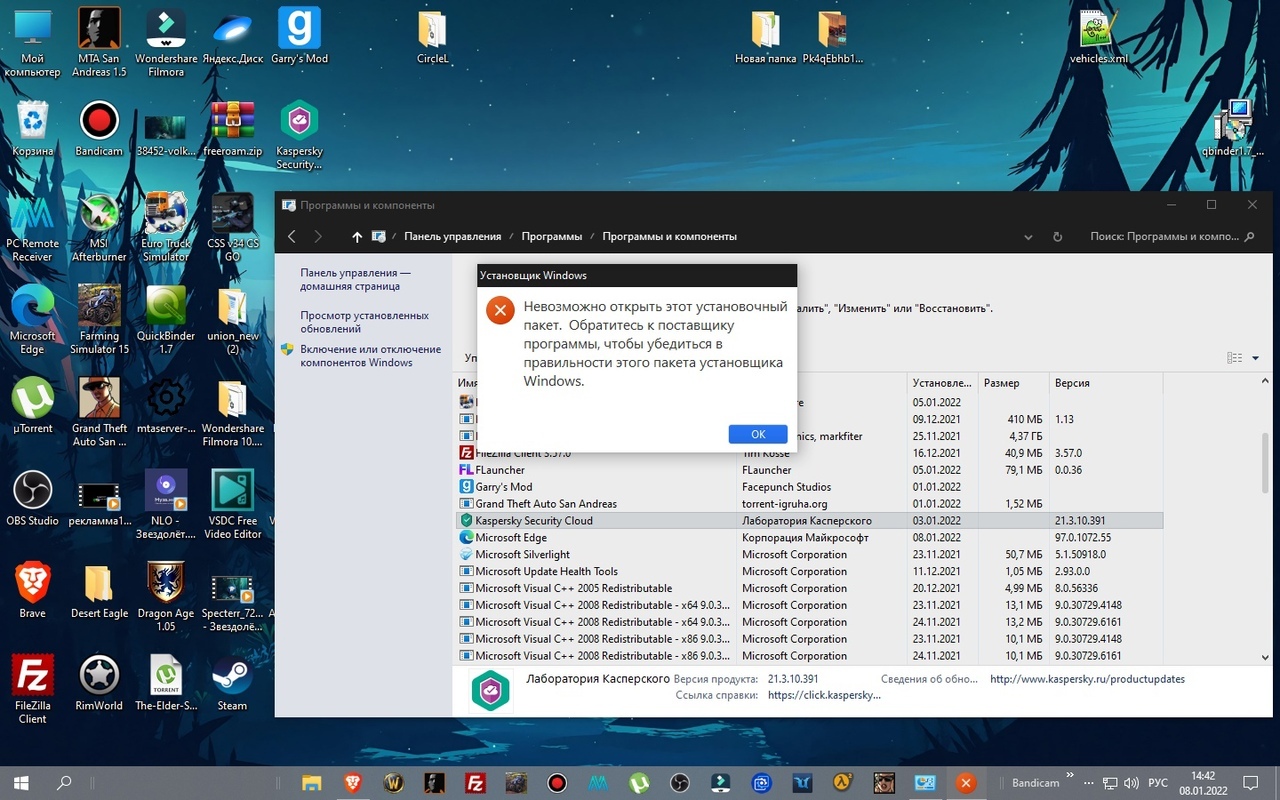Open Включение или отключение компонентов Windows
This screenshot has height=800, width=1280.
click(x=370, y=356)
